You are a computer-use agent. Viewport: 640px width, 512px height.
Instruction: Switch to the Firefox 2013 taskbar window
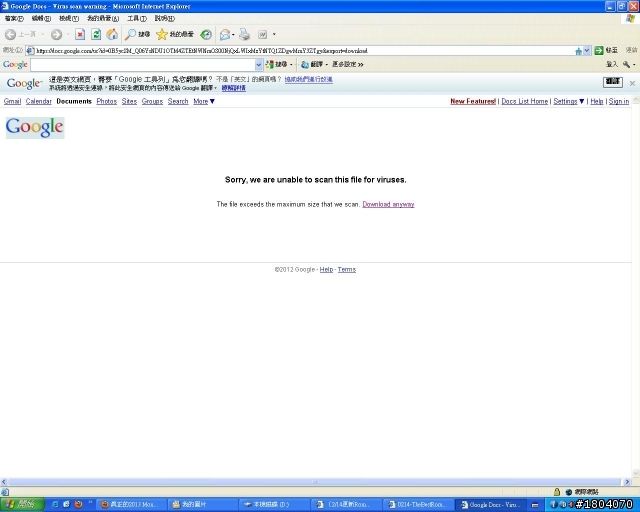(132, 505)
